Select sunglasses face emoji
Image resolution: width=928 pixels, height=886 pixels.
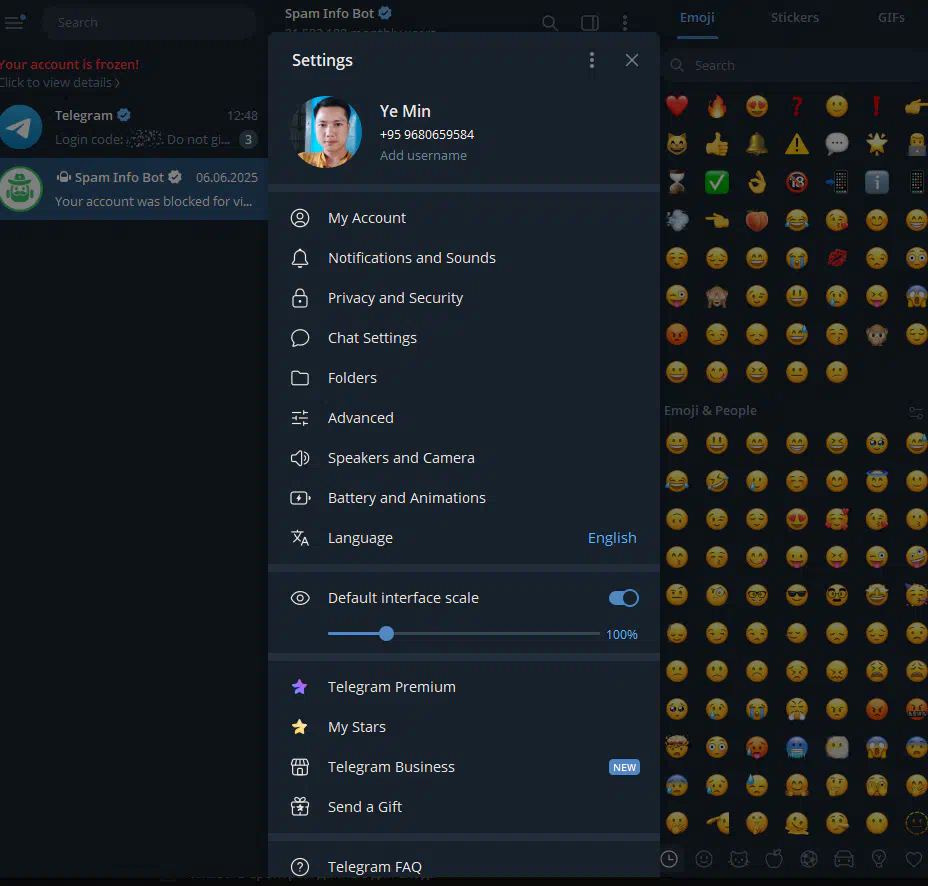pyautogui.click(x=797, y=595)
